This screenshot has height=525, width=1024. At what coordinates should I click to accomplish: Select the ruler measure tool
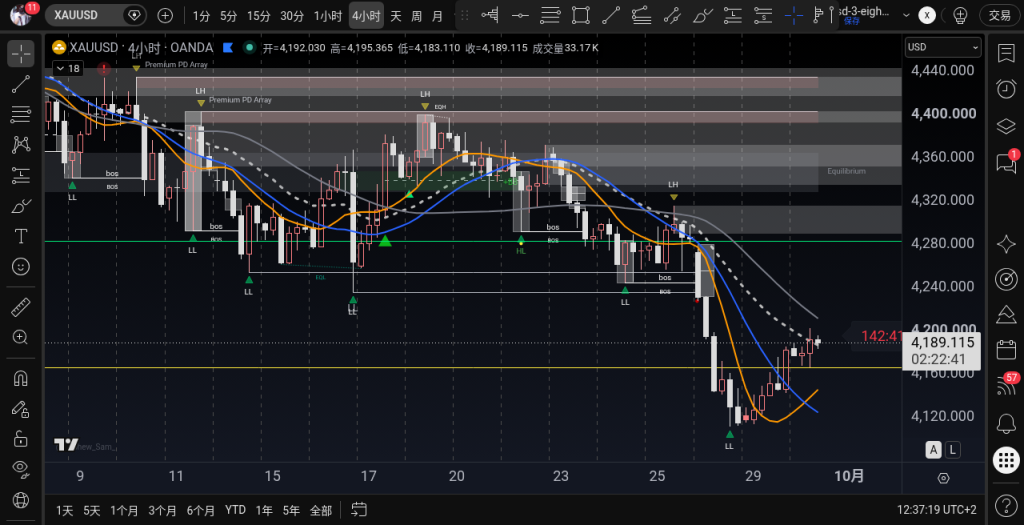coord(21,306)
